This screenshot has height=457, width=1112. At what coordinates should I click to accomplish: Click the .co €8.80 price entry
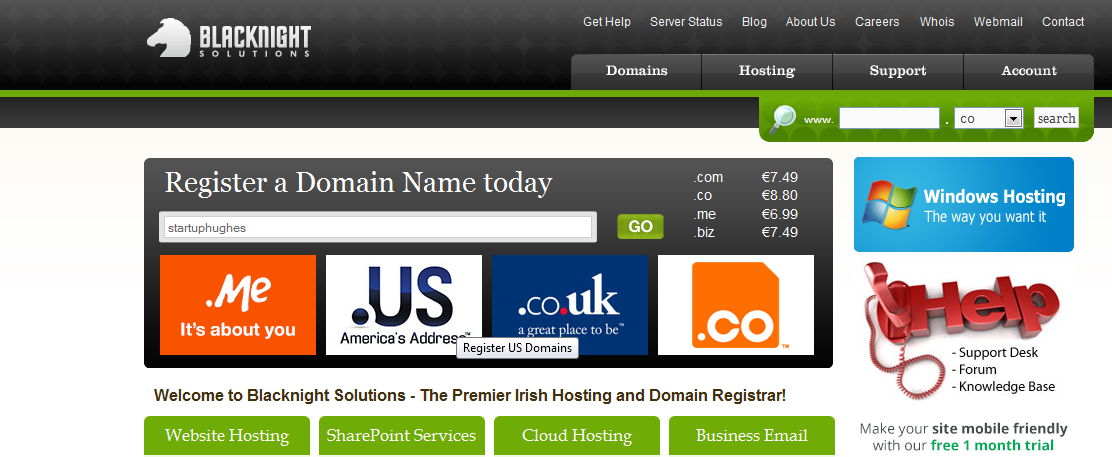click(x=745, y=195)
